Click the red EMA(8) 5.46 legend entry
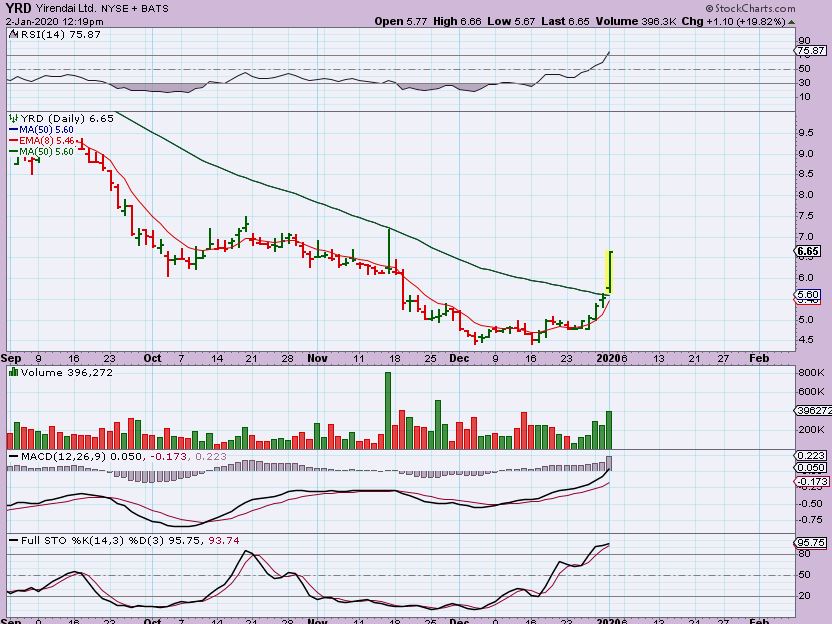The image size is (832, 624). (41, 141)
